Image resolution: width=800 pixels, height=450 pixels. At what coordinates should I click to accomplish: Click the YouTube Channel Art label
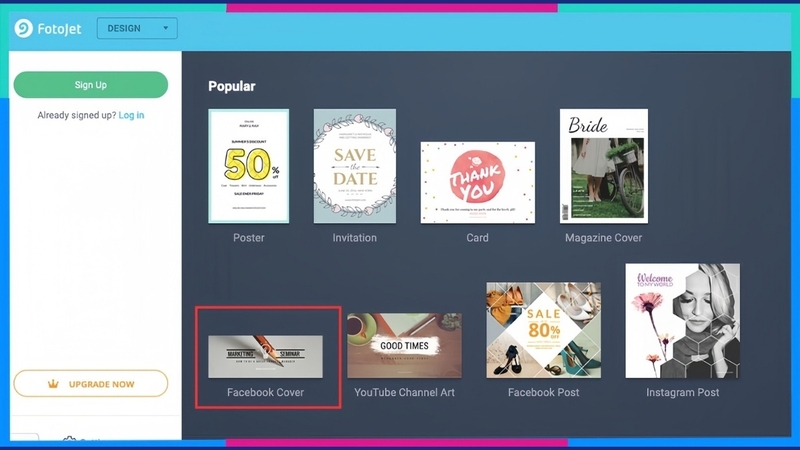click(x=405, y=392)
